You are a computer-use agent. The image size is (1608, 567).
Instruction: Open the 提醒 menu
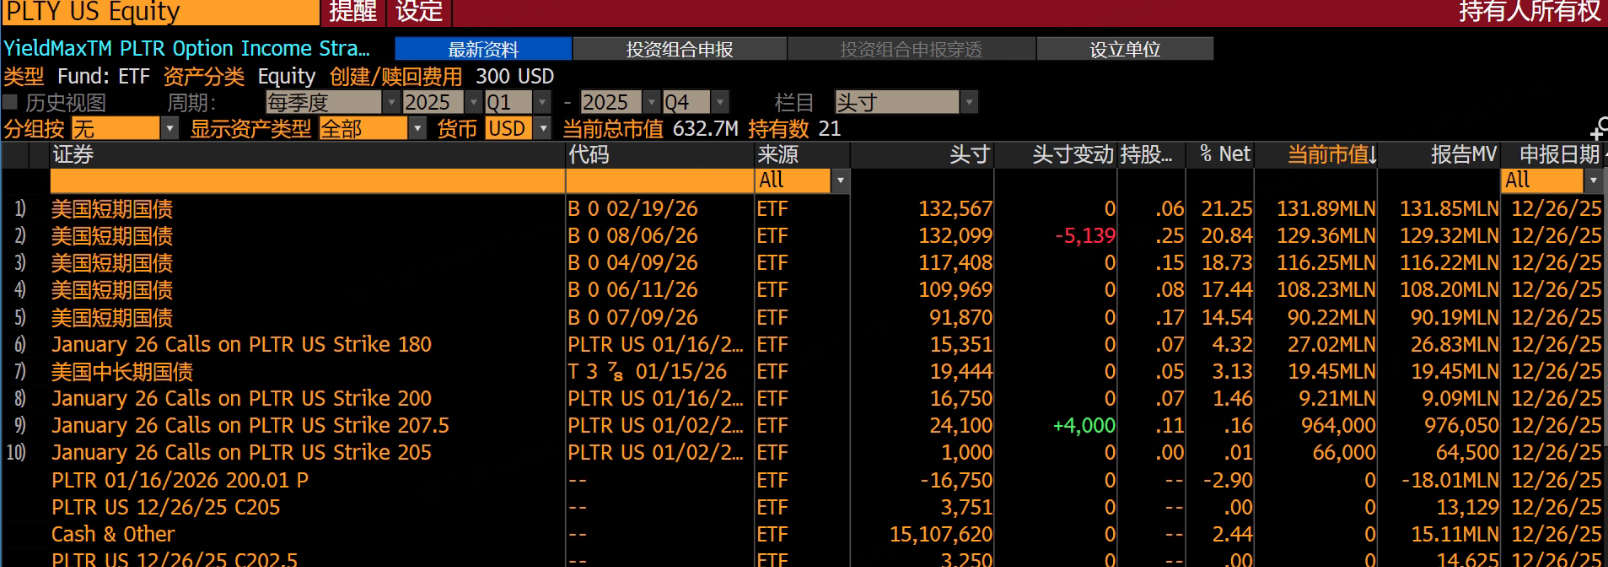point(353,12)
